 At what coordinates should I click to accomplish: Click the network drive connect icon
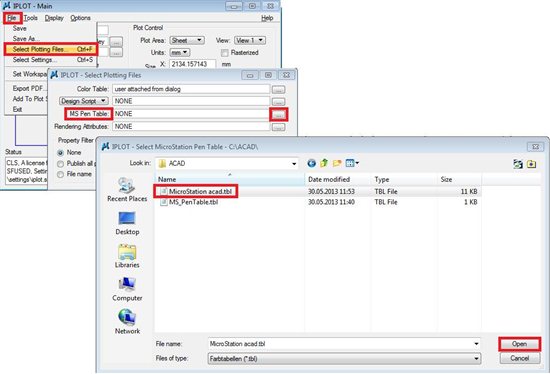pyautogui.click(x=518, y=164)
